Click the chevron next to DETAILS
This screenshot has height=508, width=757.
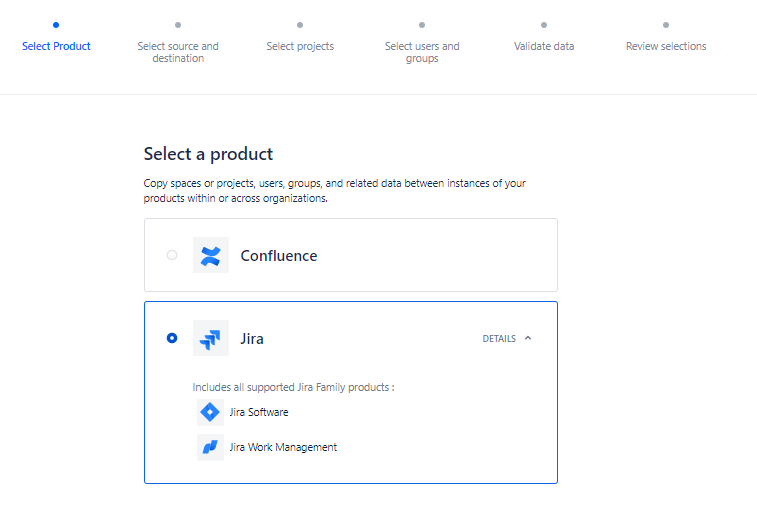(x=528, y=338)
